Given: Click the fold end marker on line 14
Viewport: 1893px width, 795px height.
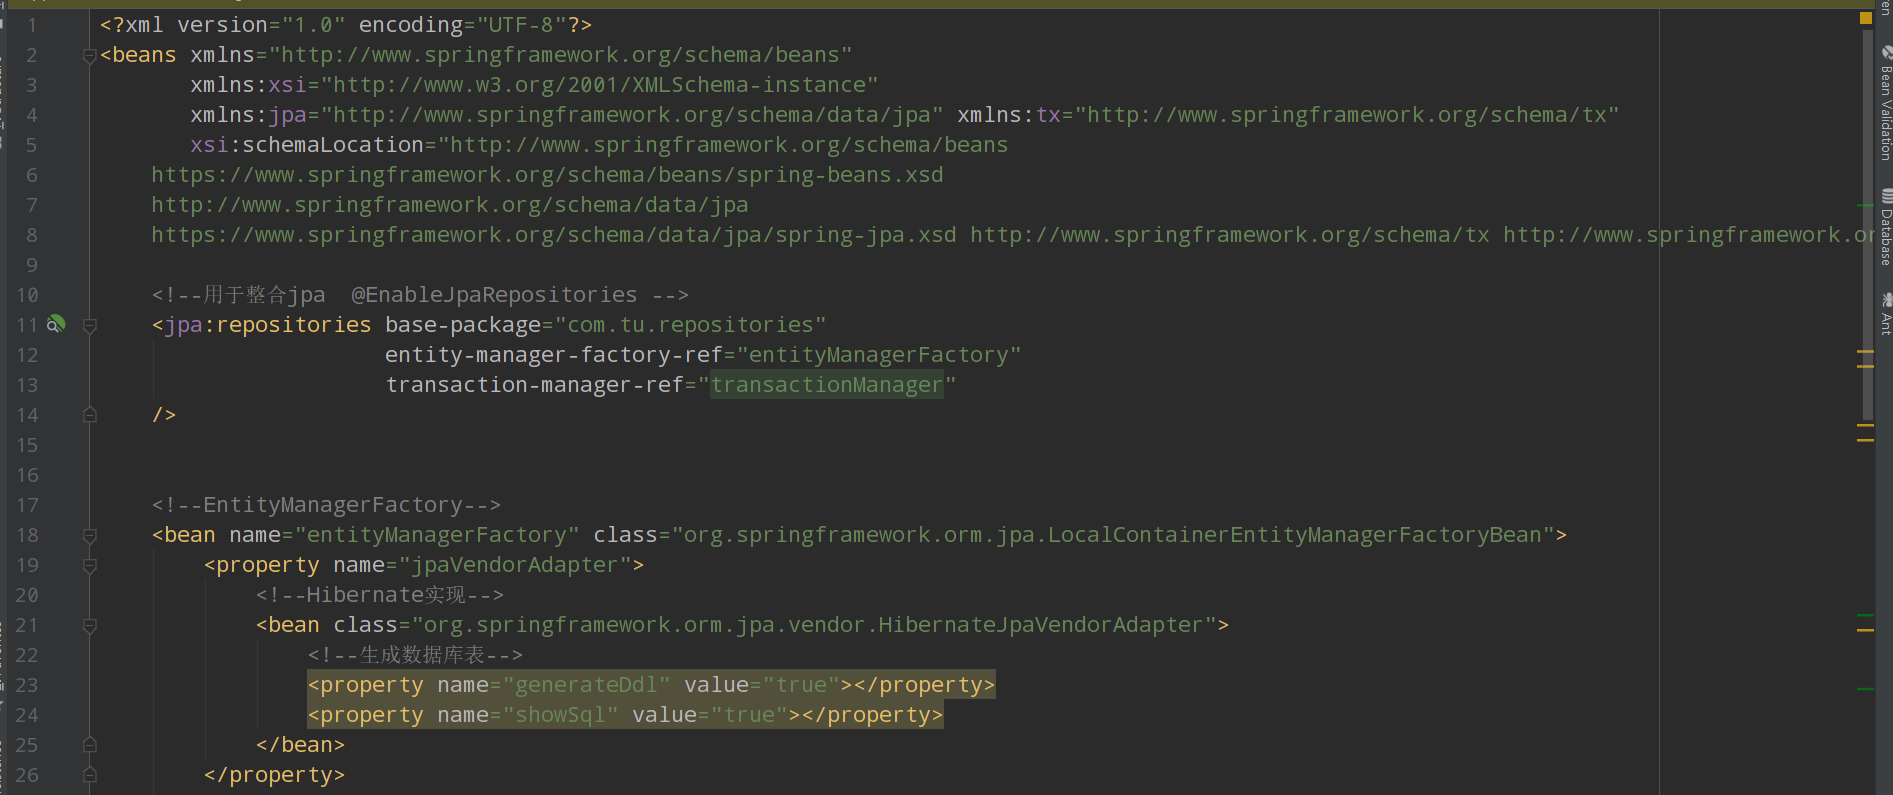Looking at the screenshot, I should pos(89,414).
